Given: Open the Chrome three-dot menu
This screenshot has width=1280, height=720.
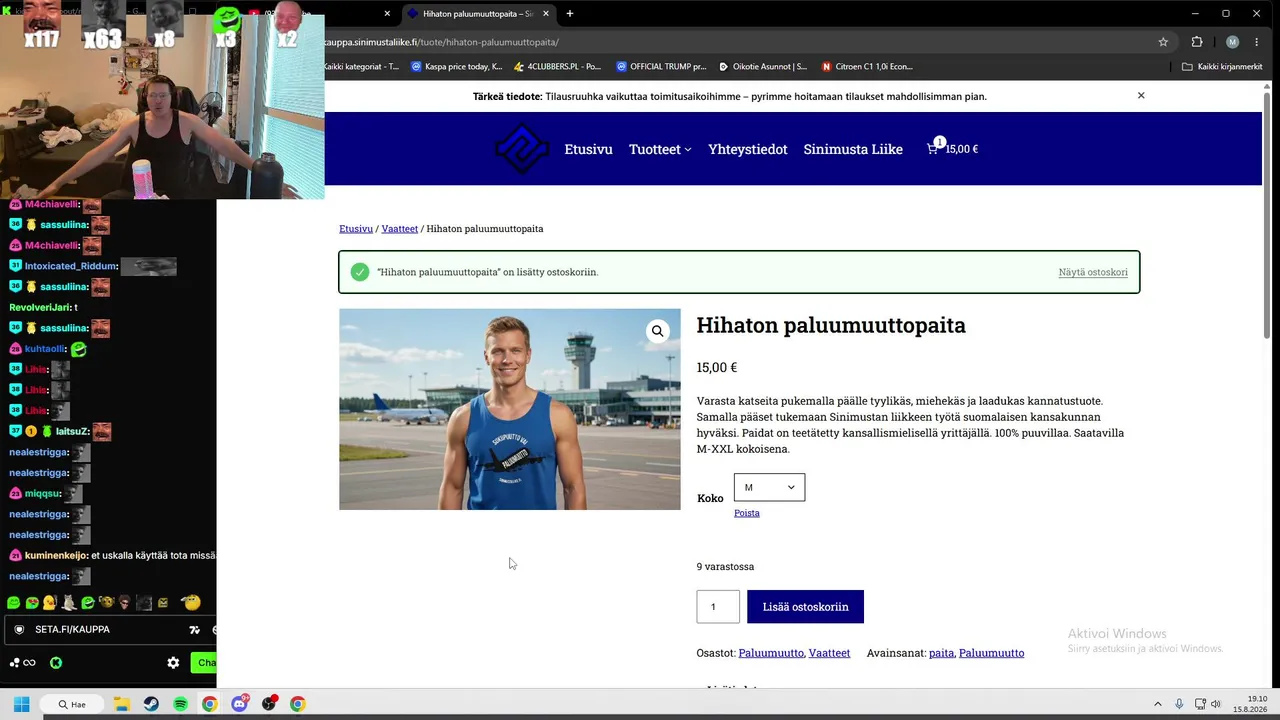Looking at the screenshot, I should (x=1257, y=42).
